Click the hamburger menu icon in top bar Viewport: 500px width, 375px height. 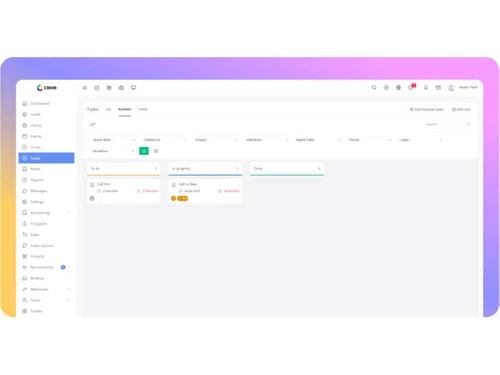tap(85, 88)
